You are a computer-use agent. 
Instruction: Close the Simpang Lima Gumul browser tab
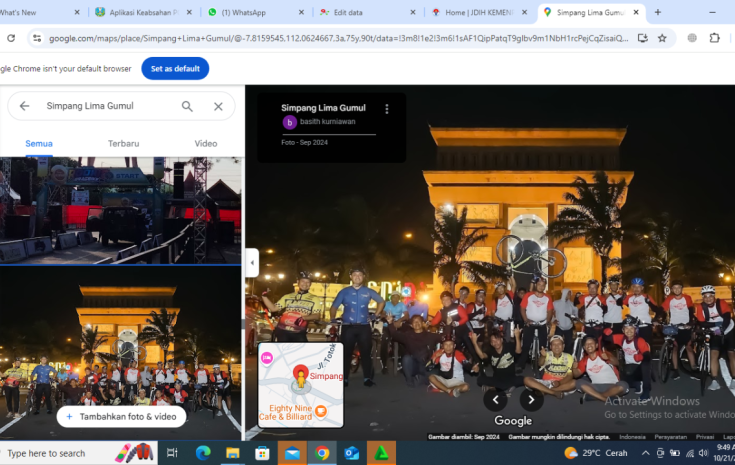(636, 13)
